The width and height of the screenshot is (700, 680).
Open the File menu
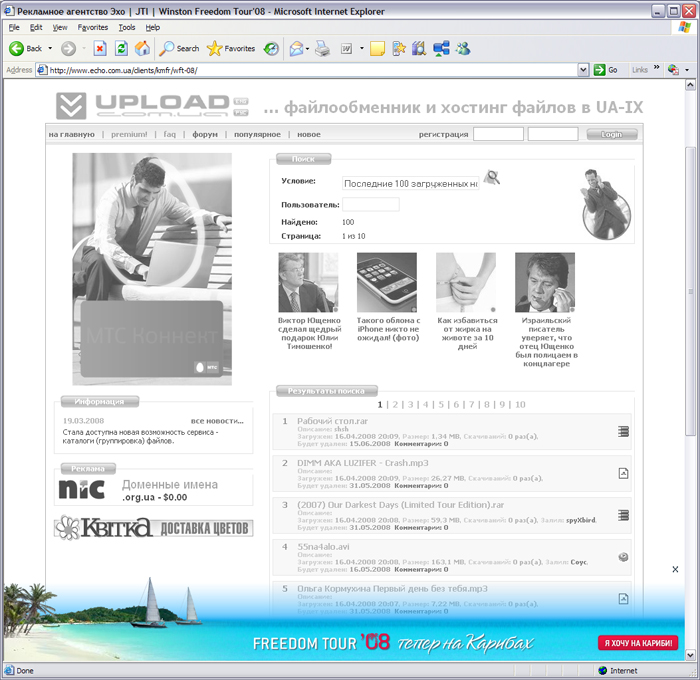tap(14, 27)
